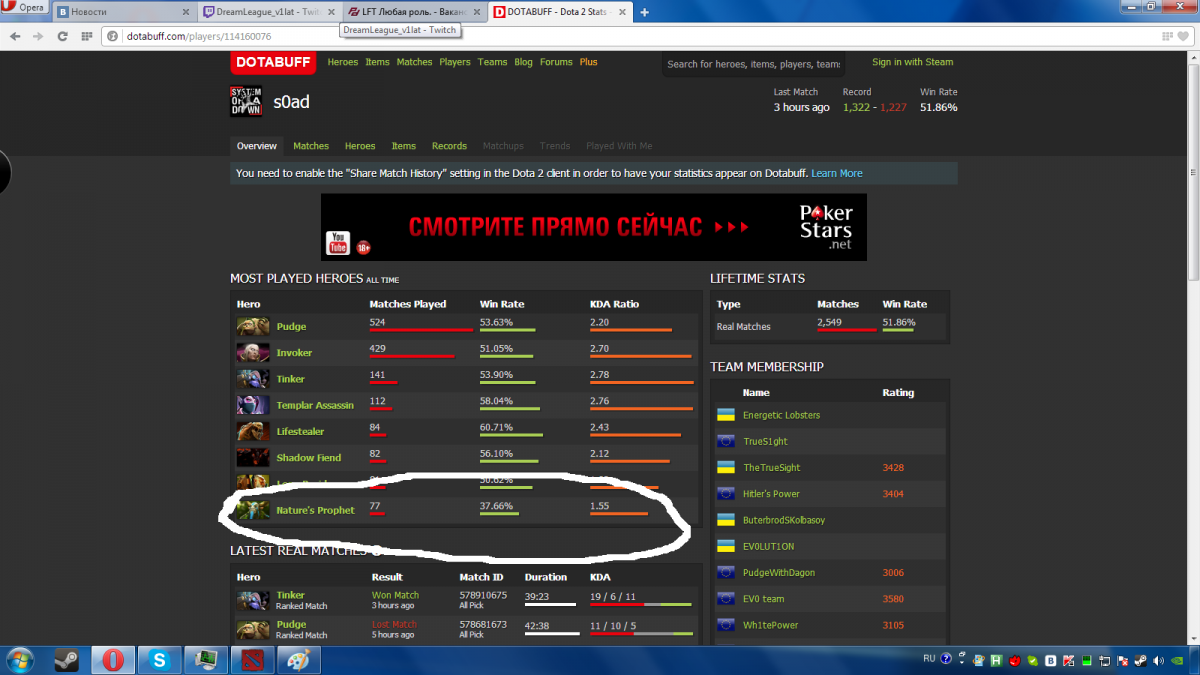The image size is (1200, 675).
Task: Select the Matches profile tab
Action: point(311,146)
